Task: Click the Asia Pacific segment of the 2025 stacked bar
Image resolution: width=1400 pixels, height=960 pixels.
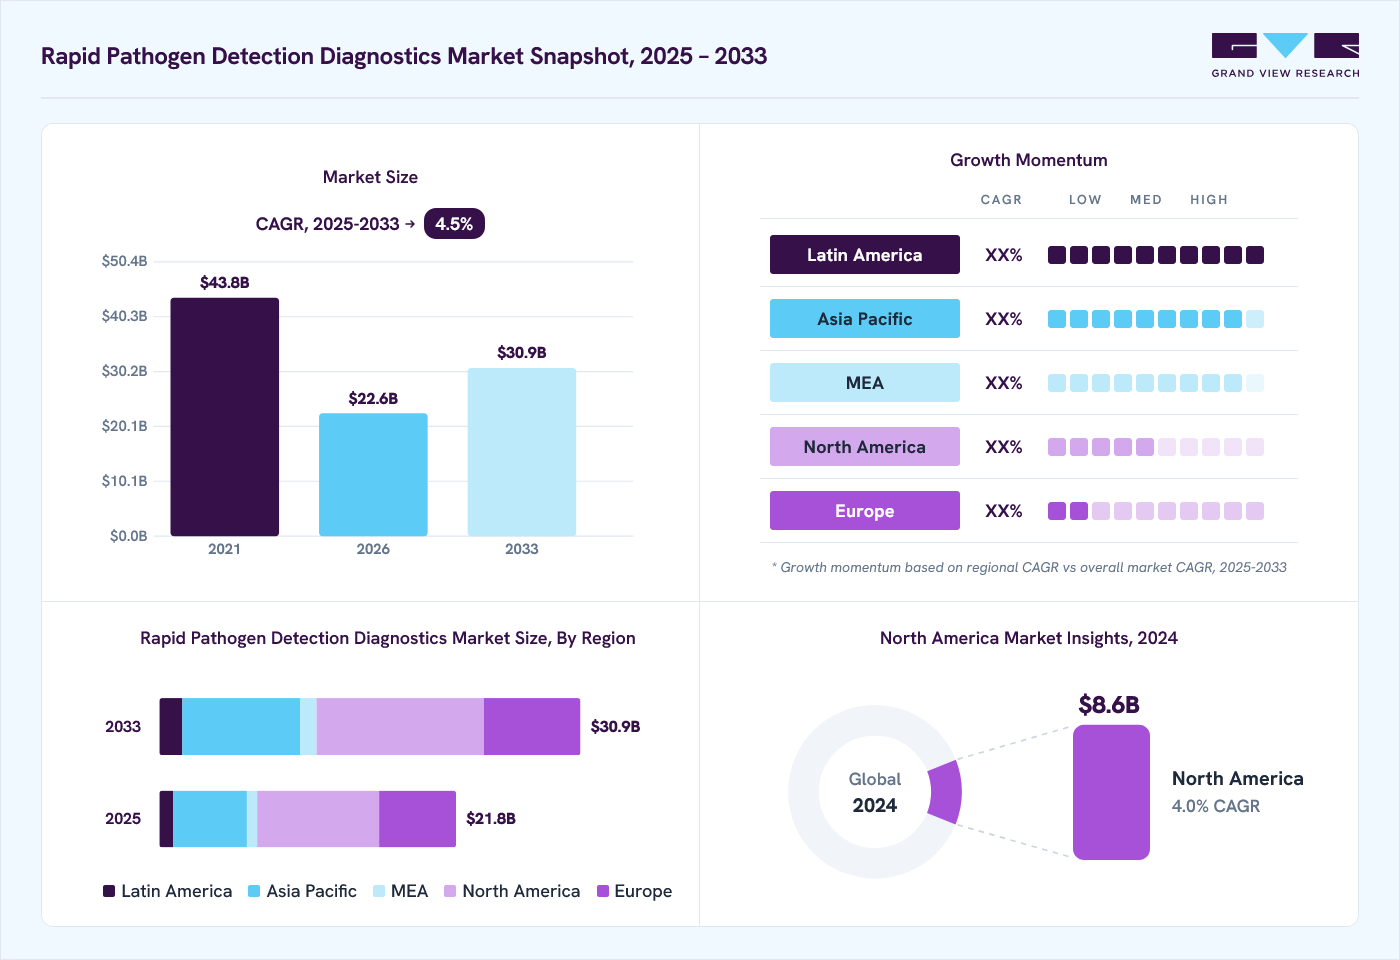Action: click(210, 819)
